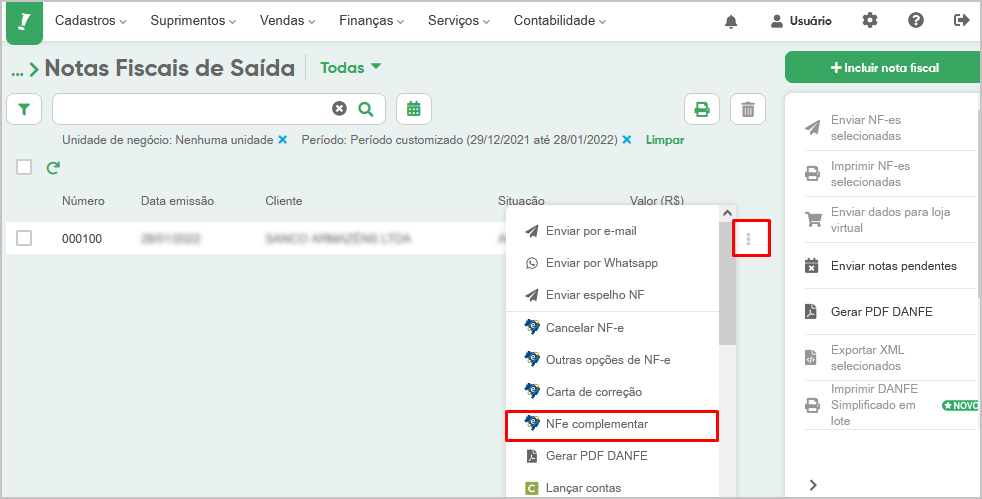982x499 pixels.
Task: Click Exportar XML selecionados
Action: [889, 358]
